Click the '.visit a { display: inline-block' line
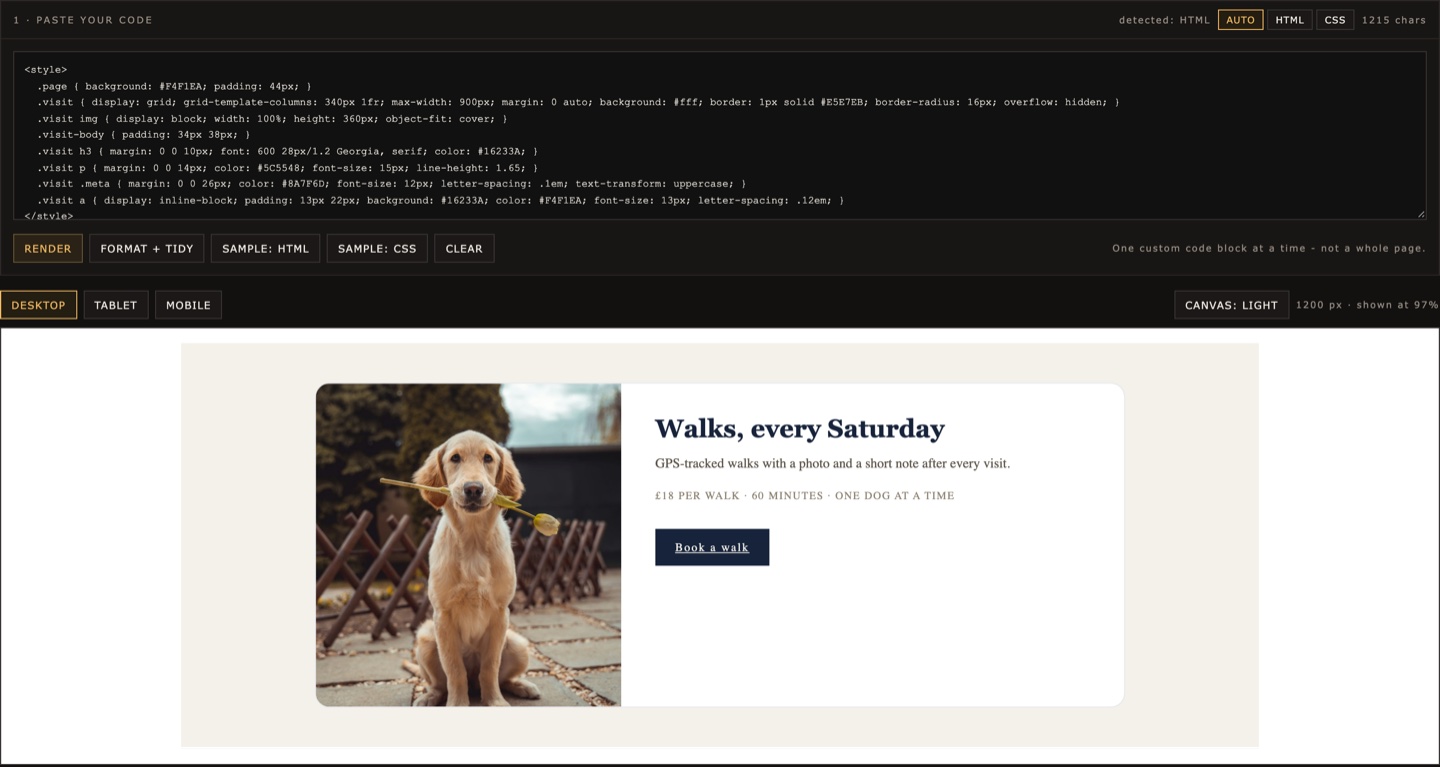The height and width of the screenshot is (767, 1440). [x=440, y=200]
